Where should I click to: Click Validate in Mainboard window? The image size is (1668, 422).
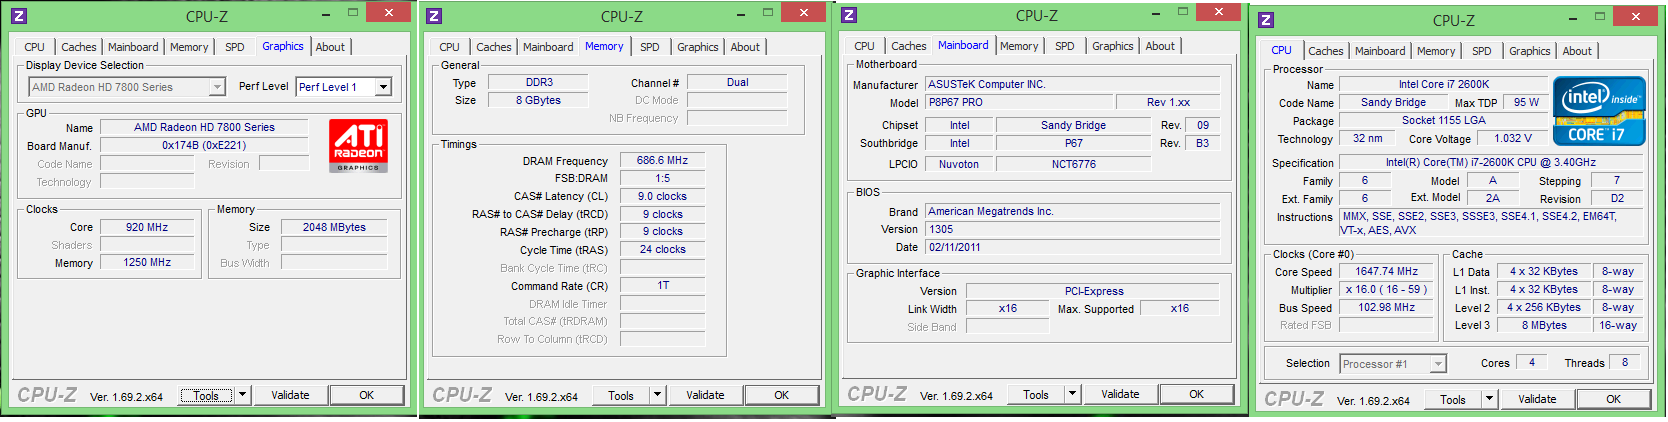pyautogui.click(x=1120, y=394)
